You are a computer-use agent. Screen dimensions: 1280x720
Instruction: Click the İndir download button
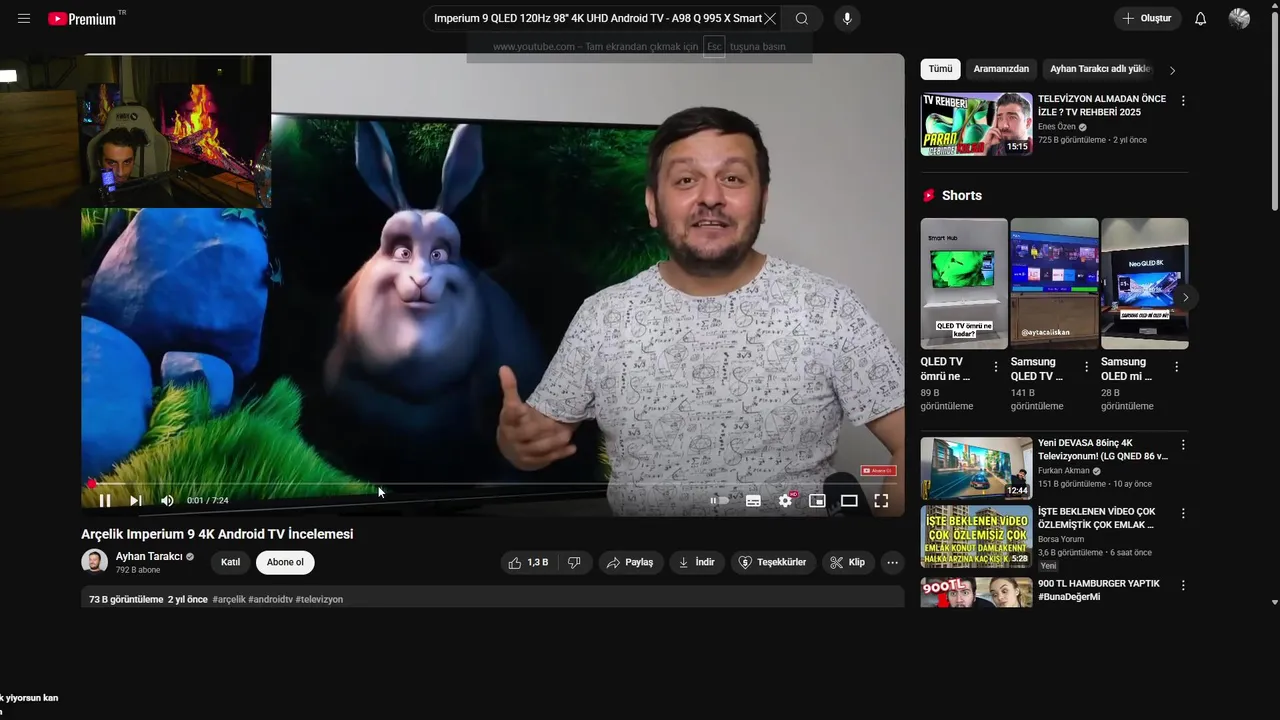coord(697,562)
